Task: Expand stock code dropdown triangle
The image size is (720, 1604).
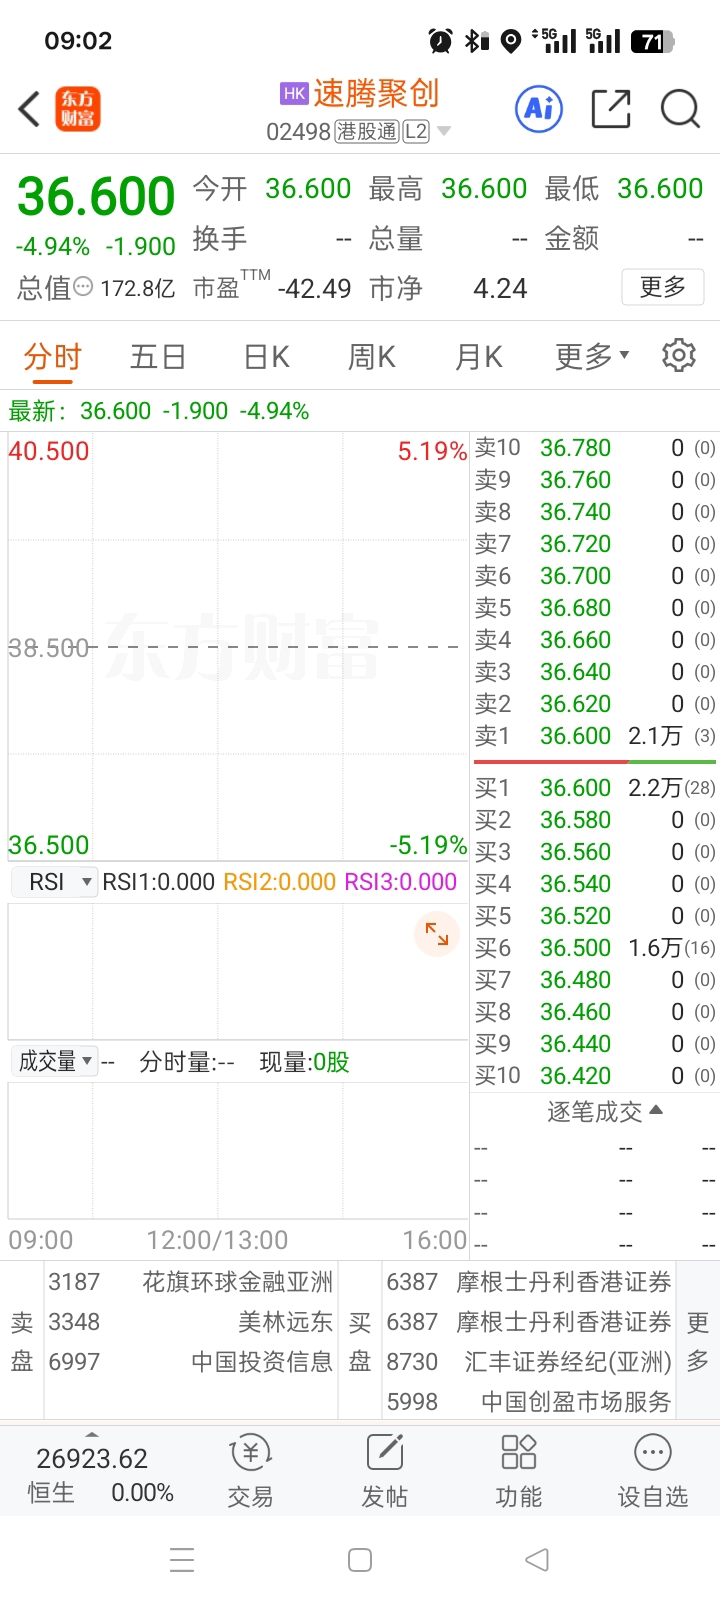Action: point(444,132)
